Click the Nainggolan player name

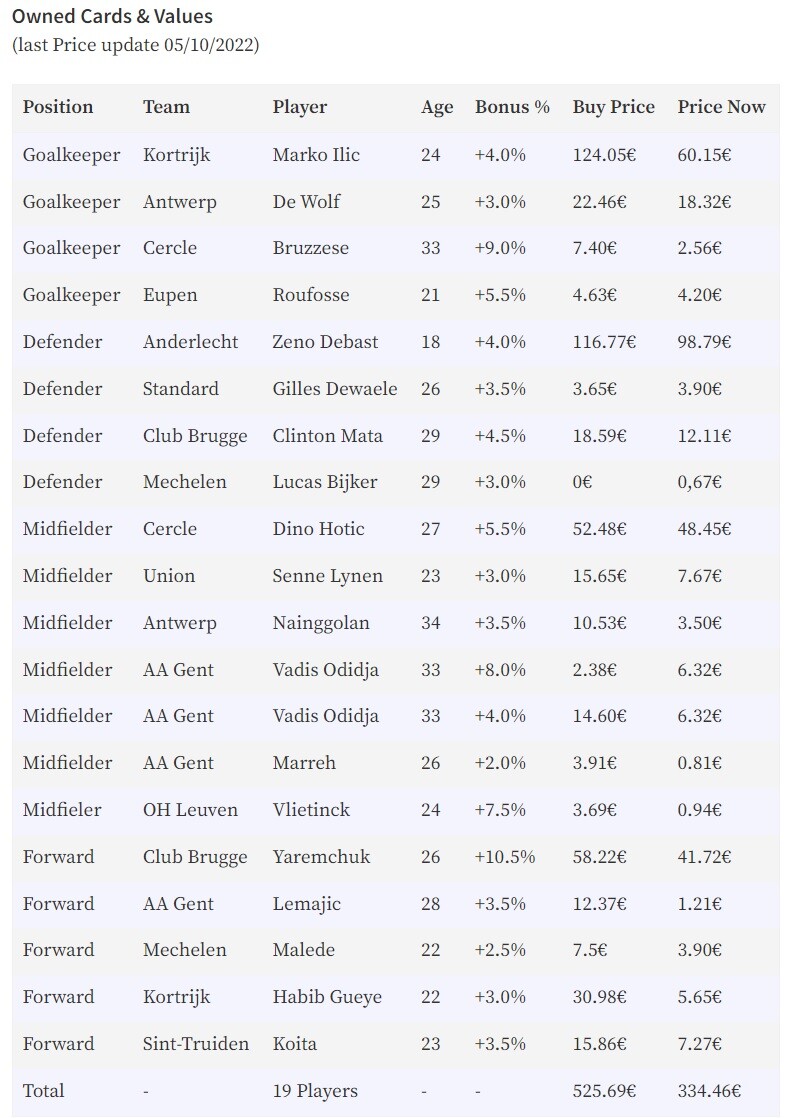[321, 623]
